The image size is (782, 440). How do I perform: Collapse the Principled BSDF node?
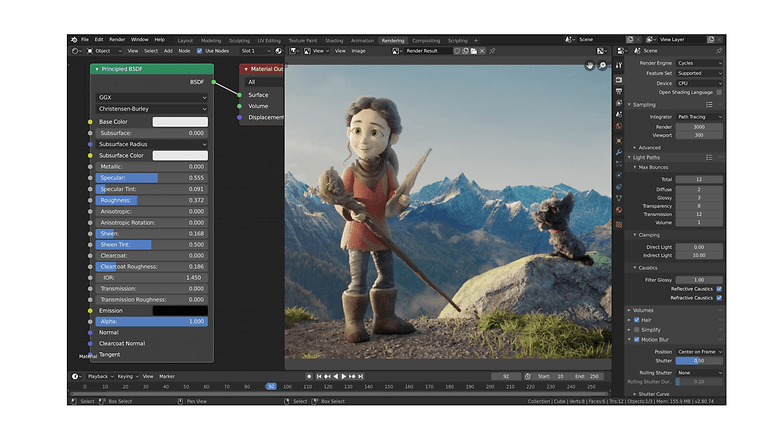point(97,69)
